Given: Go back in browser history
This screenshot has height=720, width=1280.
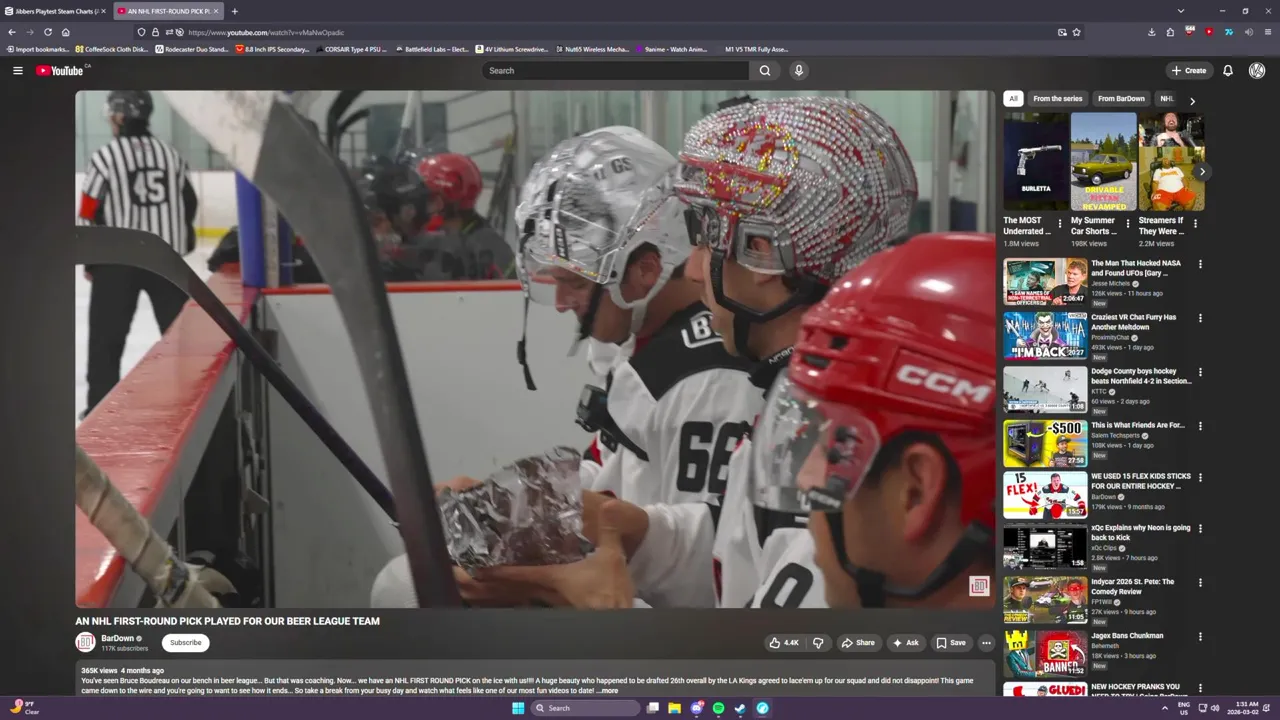Looking at the screenshot, I should (x=11, y=32).
